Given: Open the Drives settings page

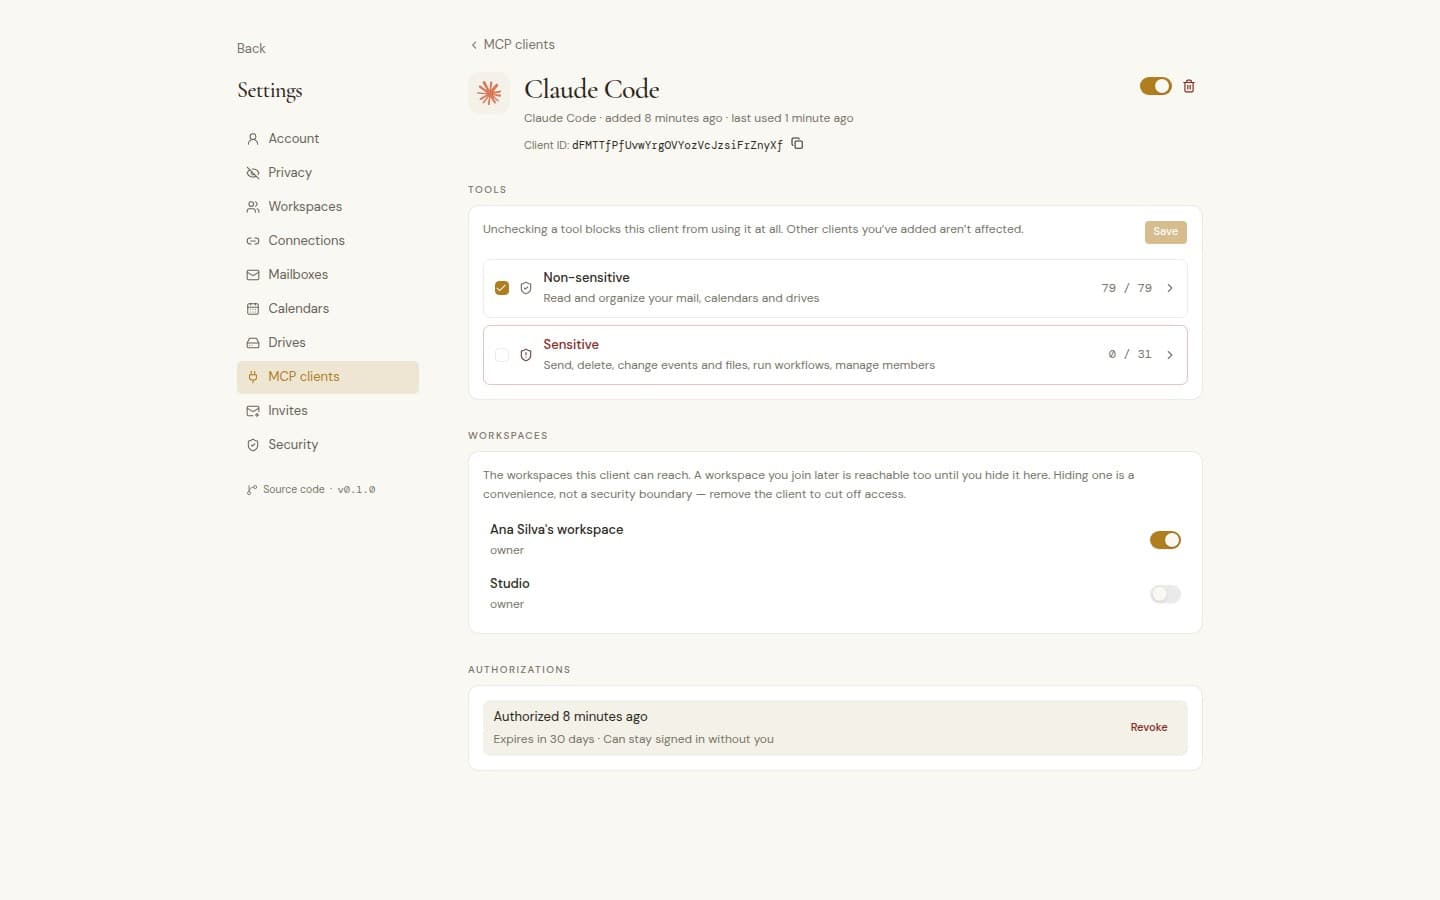Looking at the screenshot, I should coord(328,343).
